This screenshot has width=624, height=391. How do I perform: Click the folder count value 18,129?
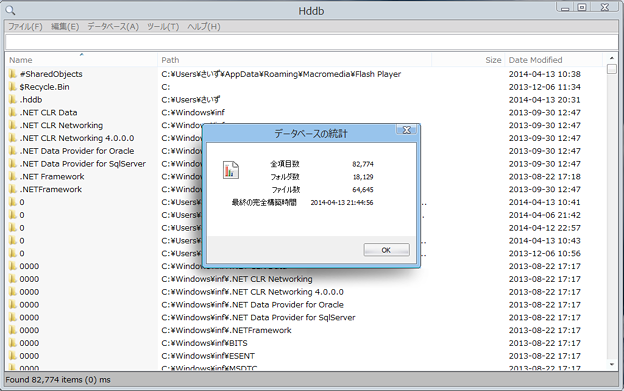point(363,177)
